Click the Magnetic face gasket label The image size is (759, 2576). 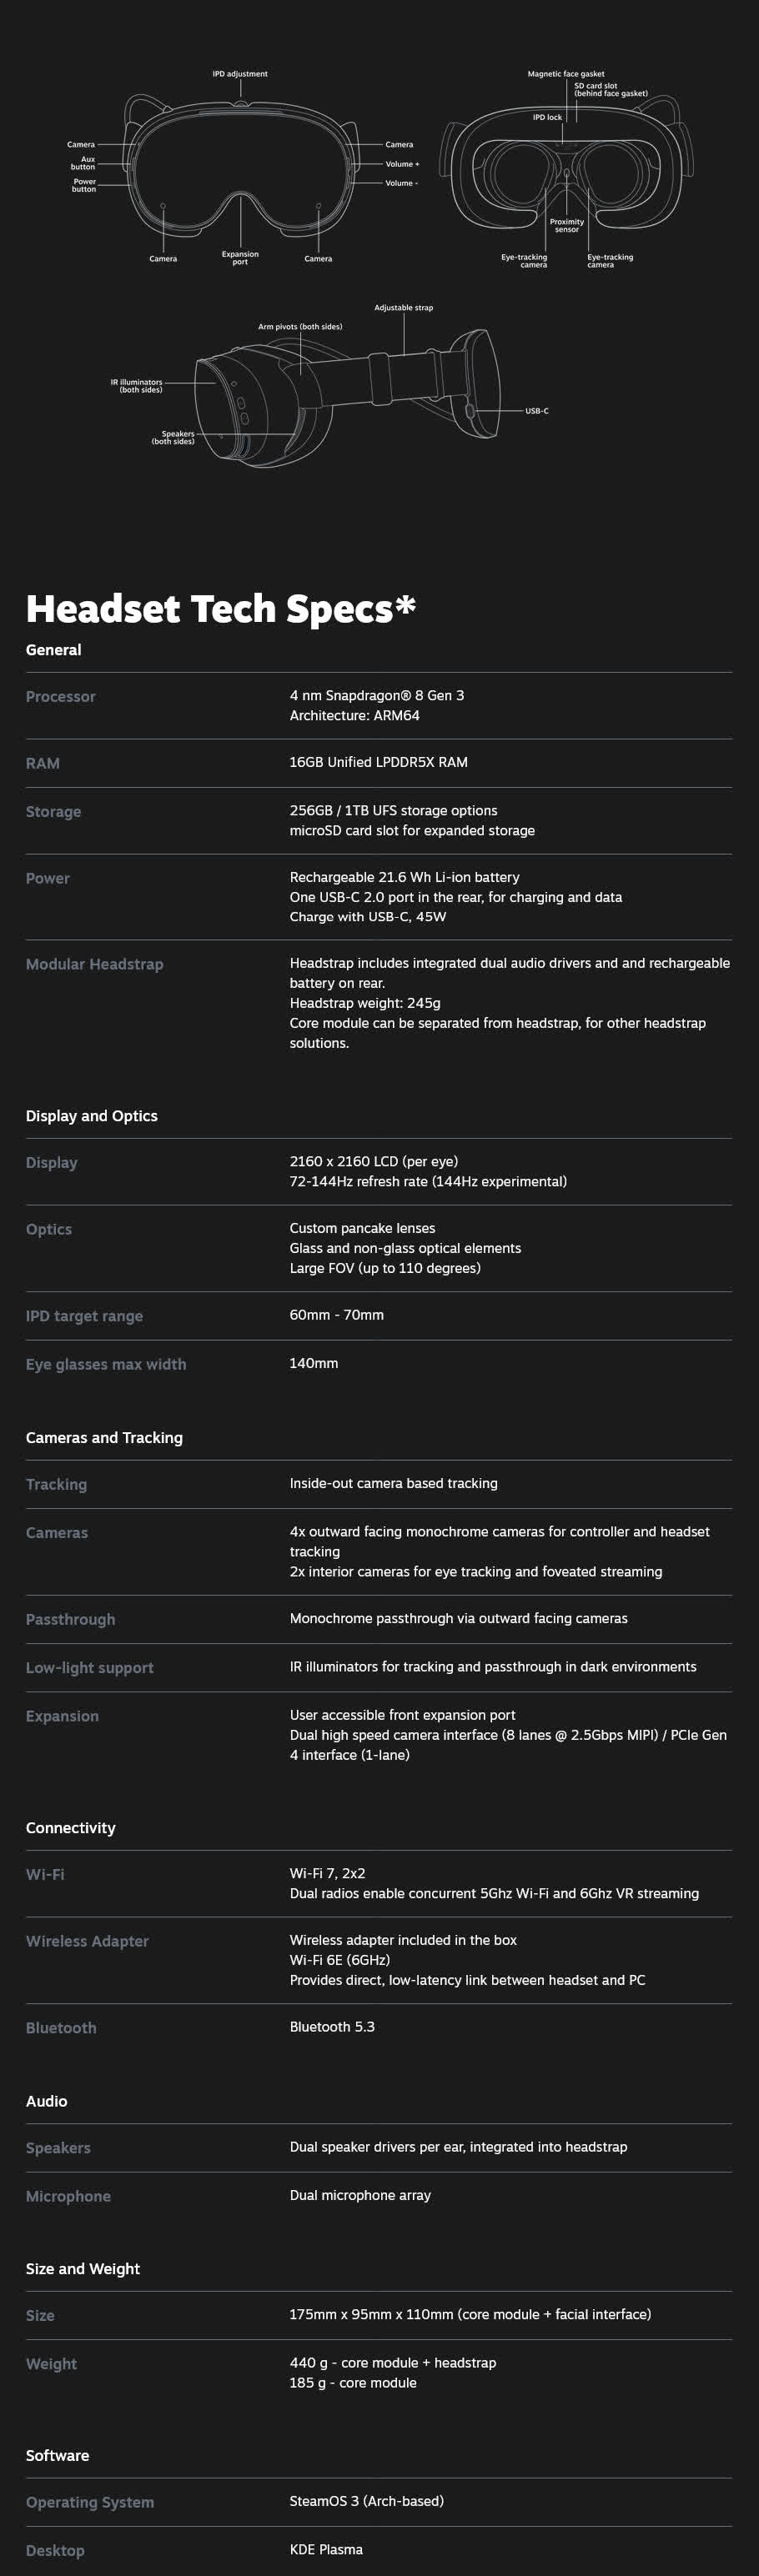(566, 74)
